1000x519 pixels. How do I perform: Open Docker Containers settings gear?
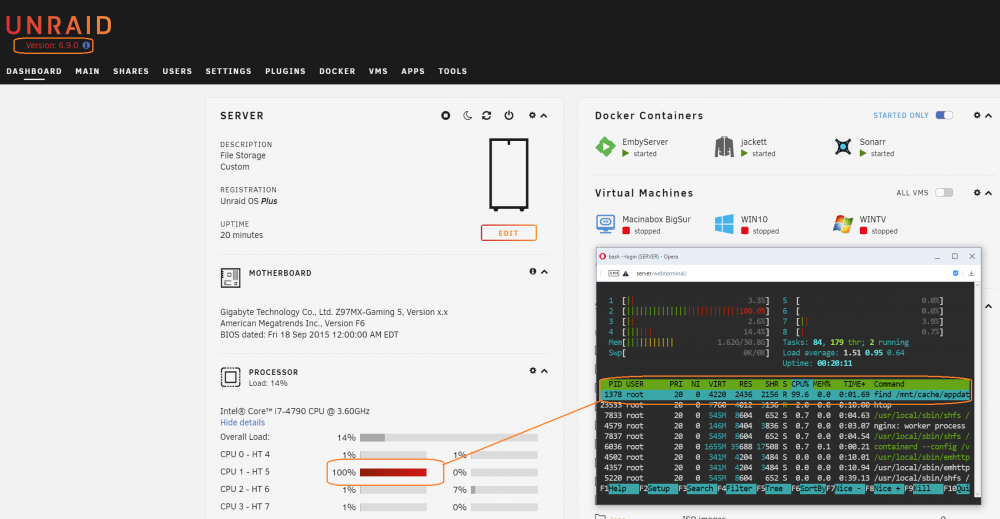977,115
